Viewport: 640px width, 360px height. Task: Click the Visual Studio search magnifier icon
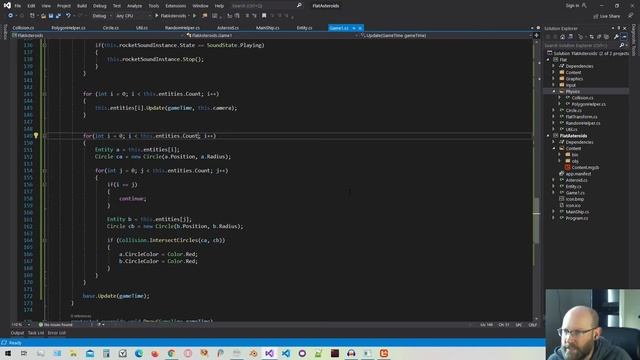(299, 6)
